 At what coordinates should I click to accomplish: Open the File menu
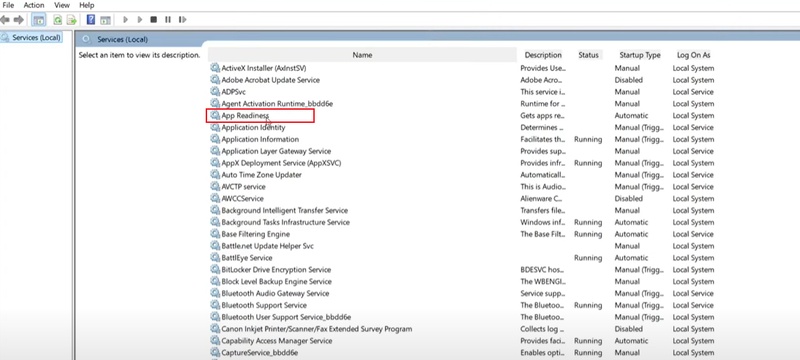(x=8, y=5)
